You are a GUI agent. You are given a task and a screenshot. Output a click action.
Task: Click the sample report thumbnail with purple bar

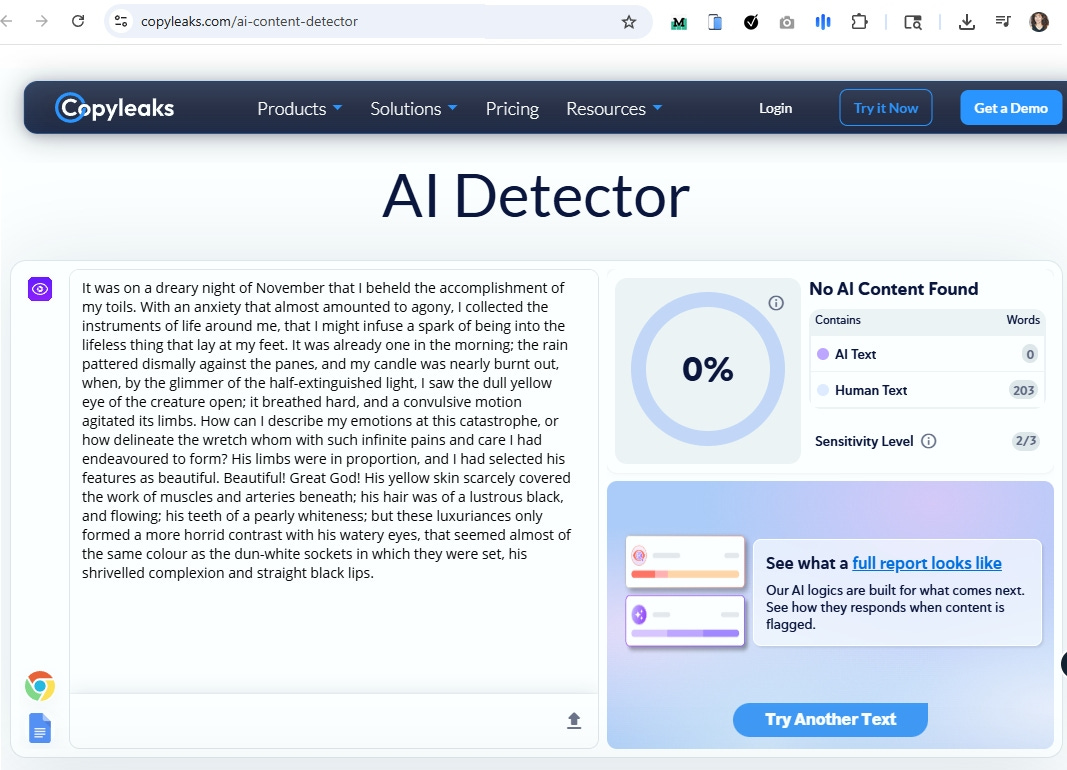click(685, 621)
